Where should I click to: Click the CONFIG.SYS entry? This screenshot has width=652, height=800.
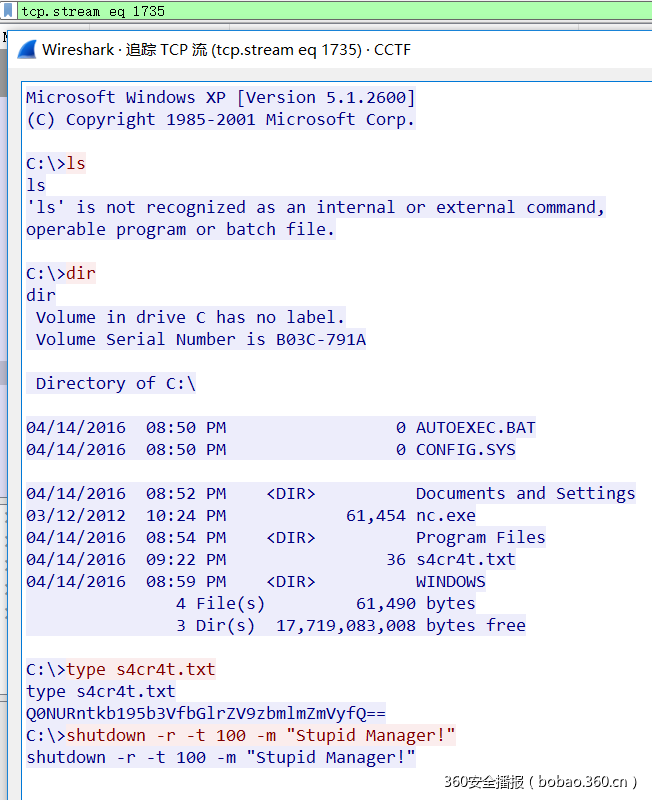pyautogui.click(x=271, y=449)
